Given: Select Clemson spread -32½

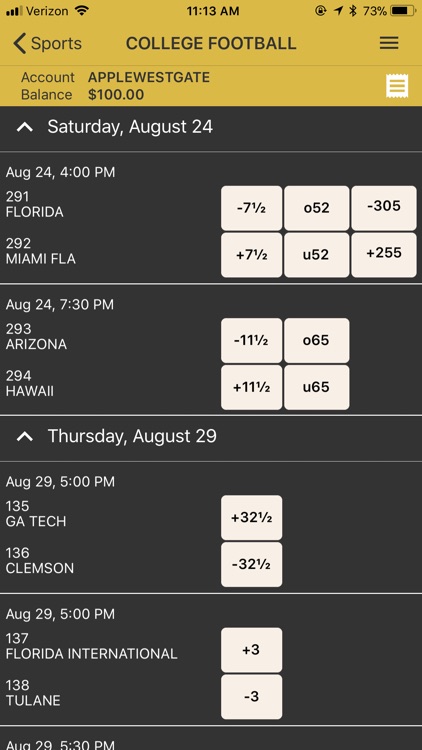Looking at the screenshot, I should [x=252, y=564].
